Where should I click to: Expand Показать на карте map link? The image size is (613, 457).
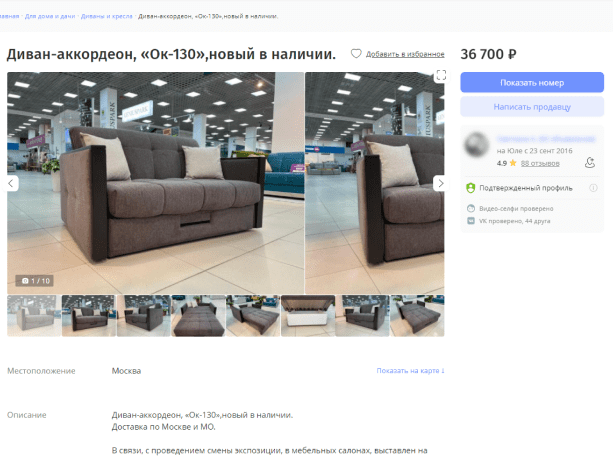point(410,371)
